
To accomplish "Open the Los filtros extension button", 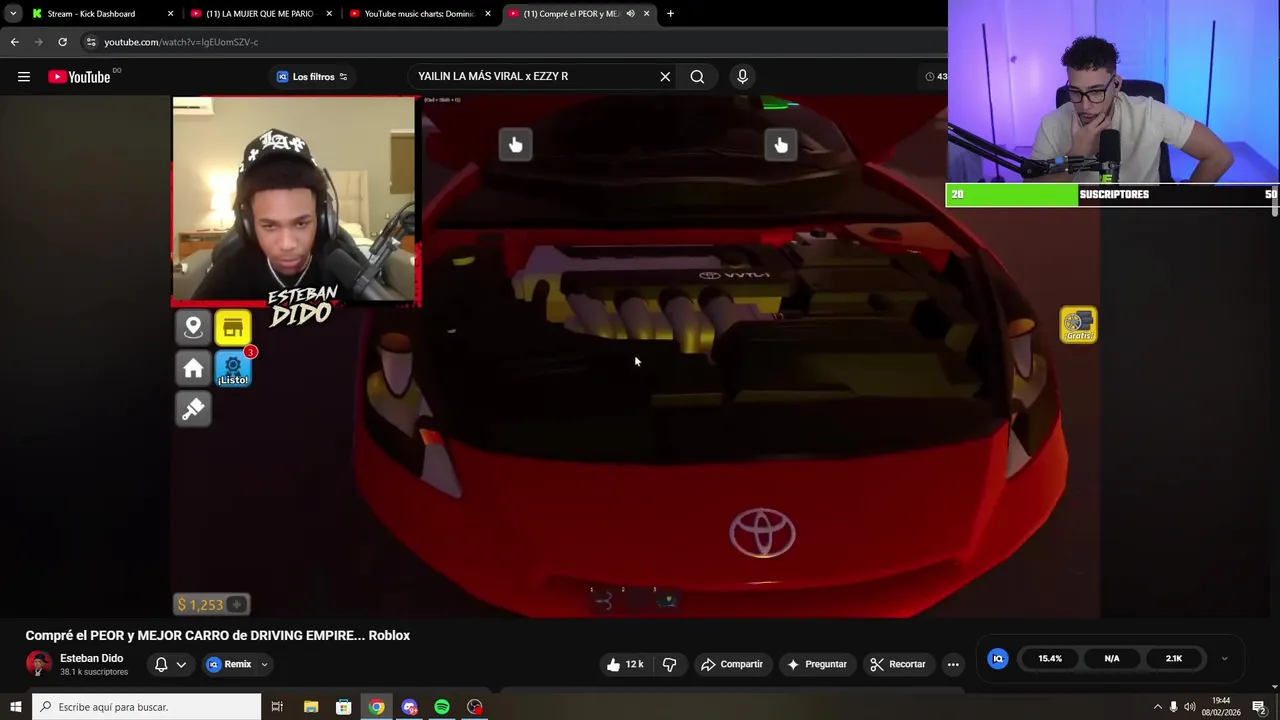I will click(312, 77).
